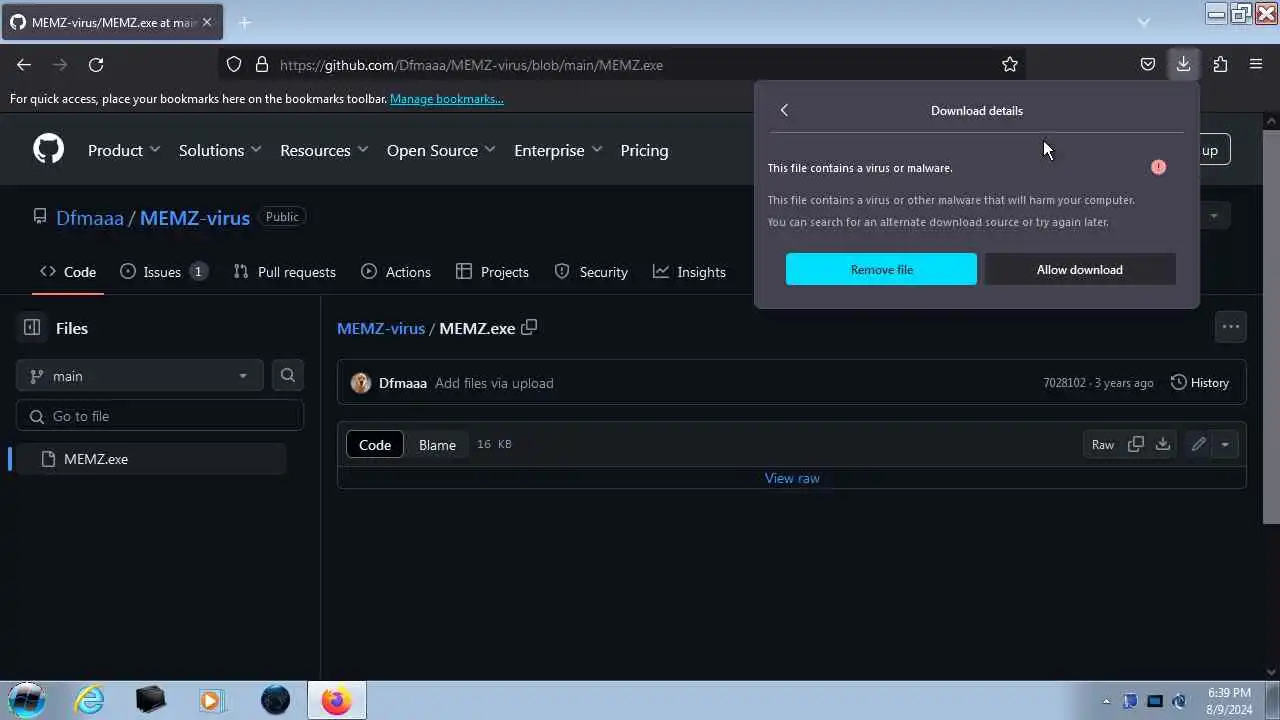Open Firefox hamburger application menu
1280x720 pixels.
(1256, 64)
